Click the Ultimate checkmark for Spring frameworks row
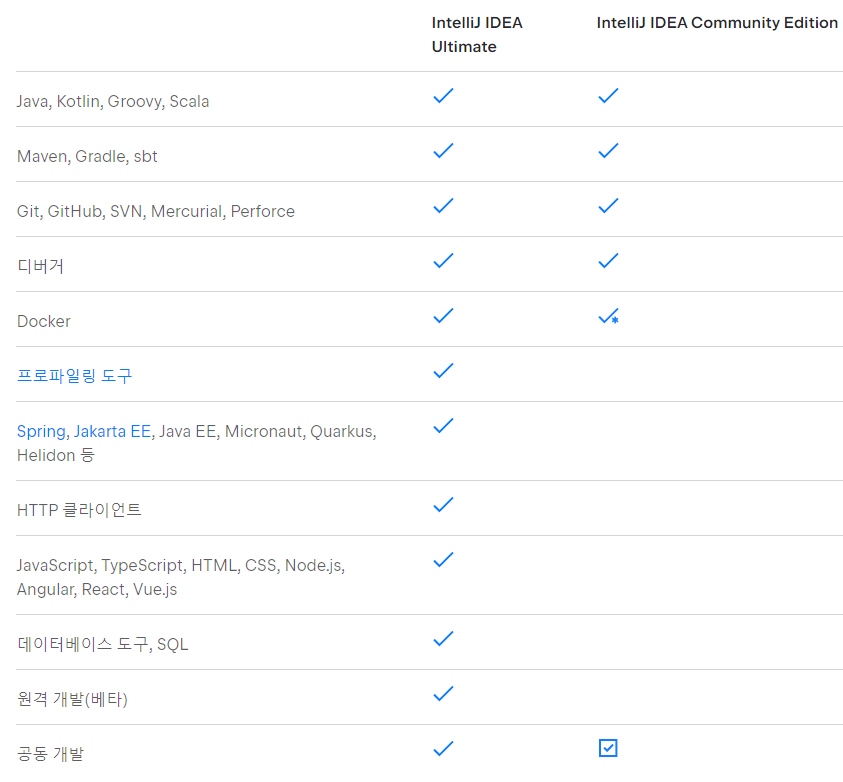This screenshot has height=782, width=843. 443,426
